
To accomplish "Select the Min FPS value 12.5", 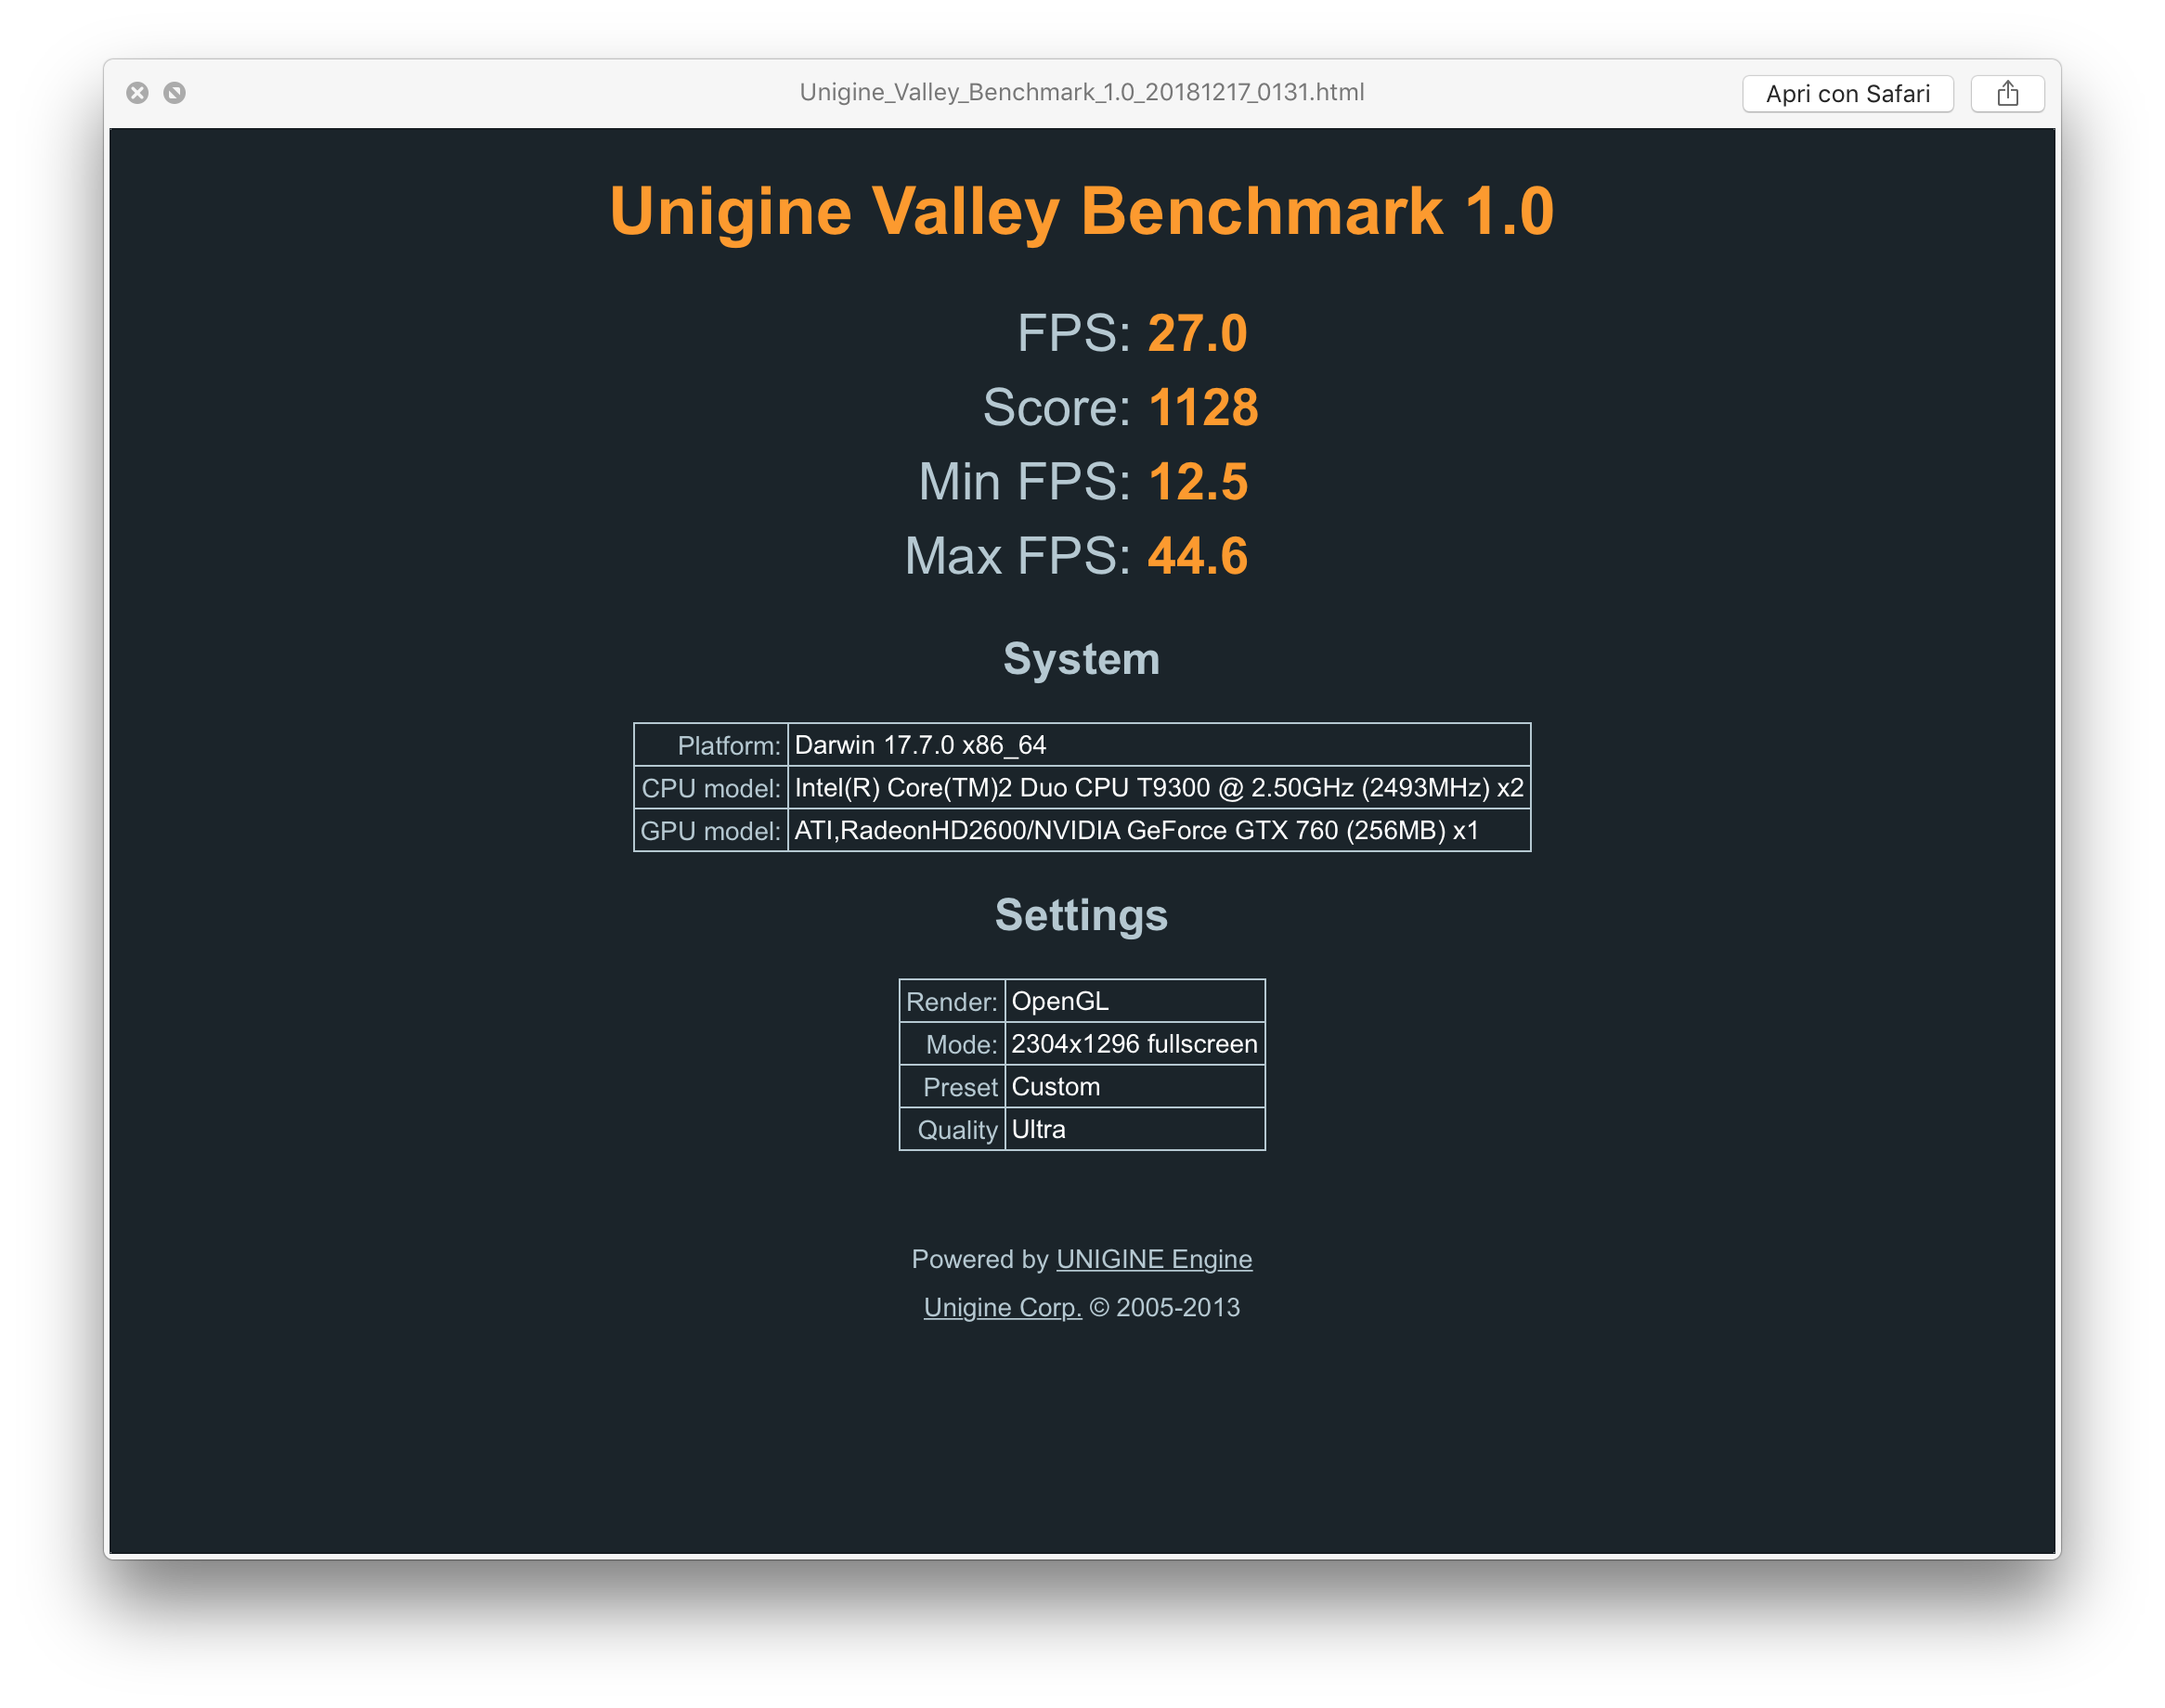I will tap(1198, 481).
